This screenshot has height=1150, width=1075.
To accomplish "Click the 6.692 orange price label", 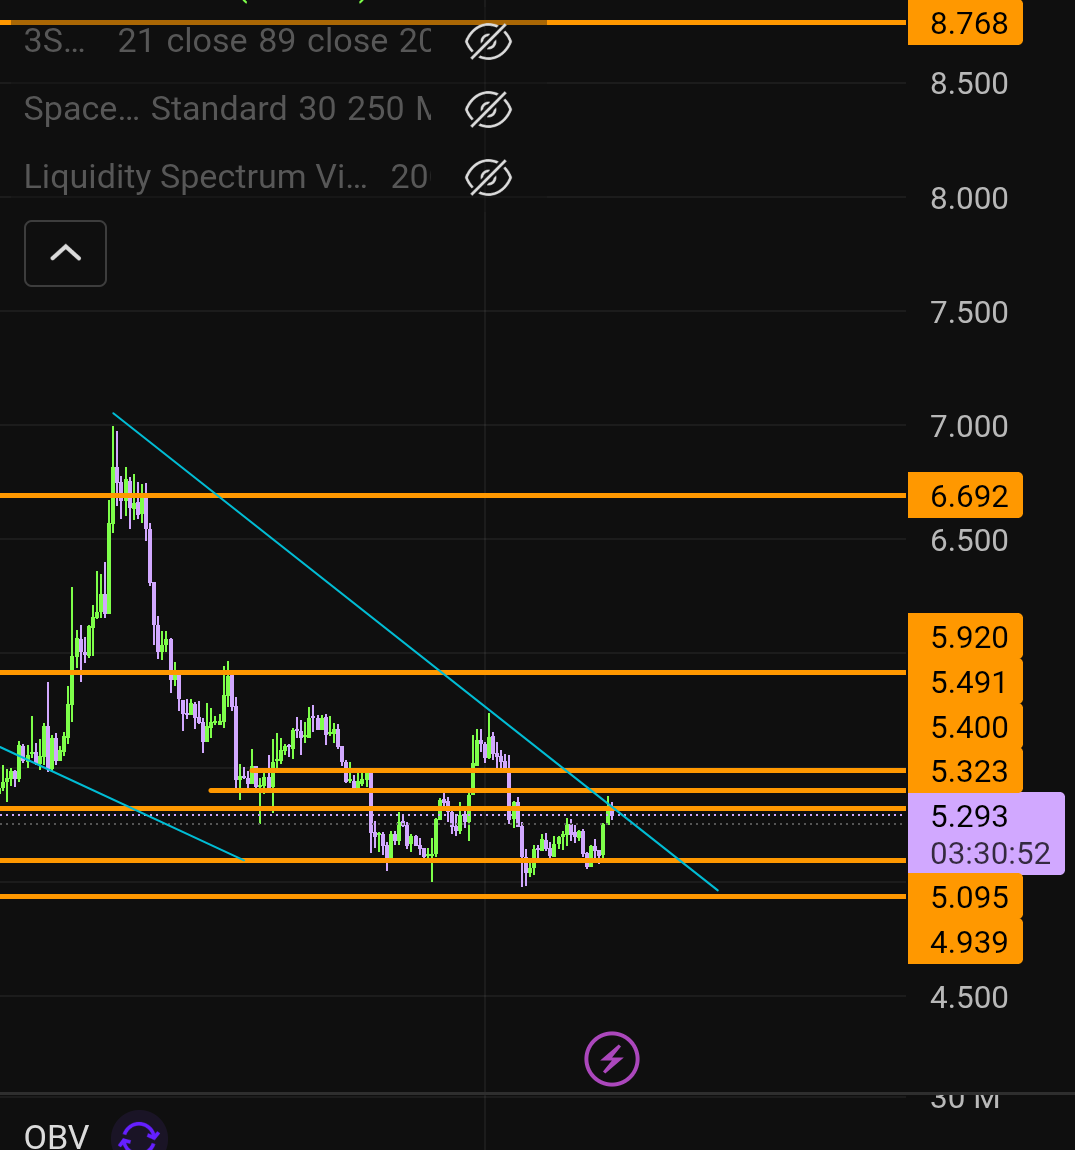I will pyautogui.click(x=965, y=496).
